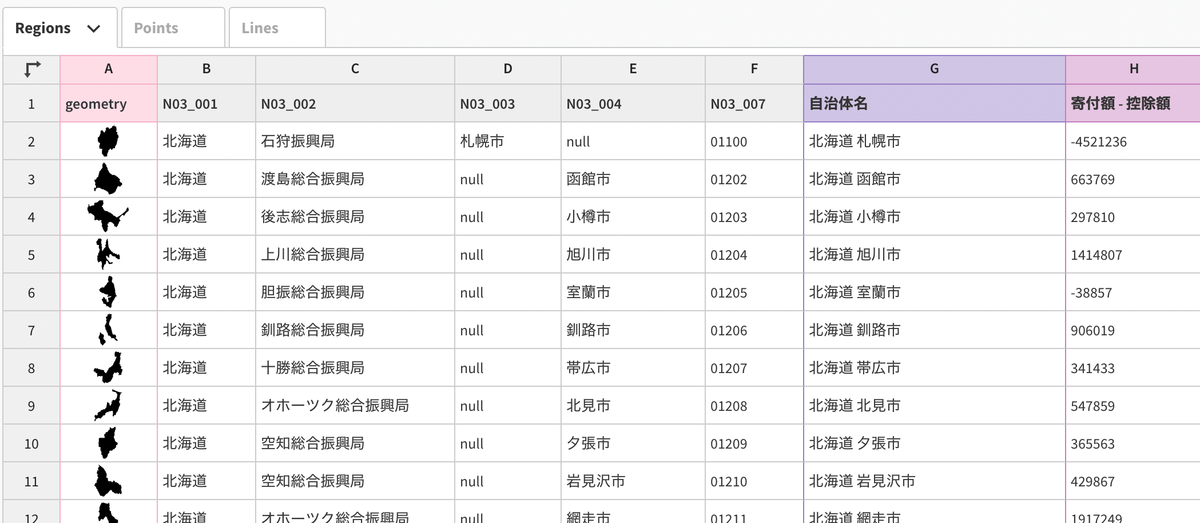Select column F header
The width and height of the screenshot is (1200, 523).
(x=754, y=69)
